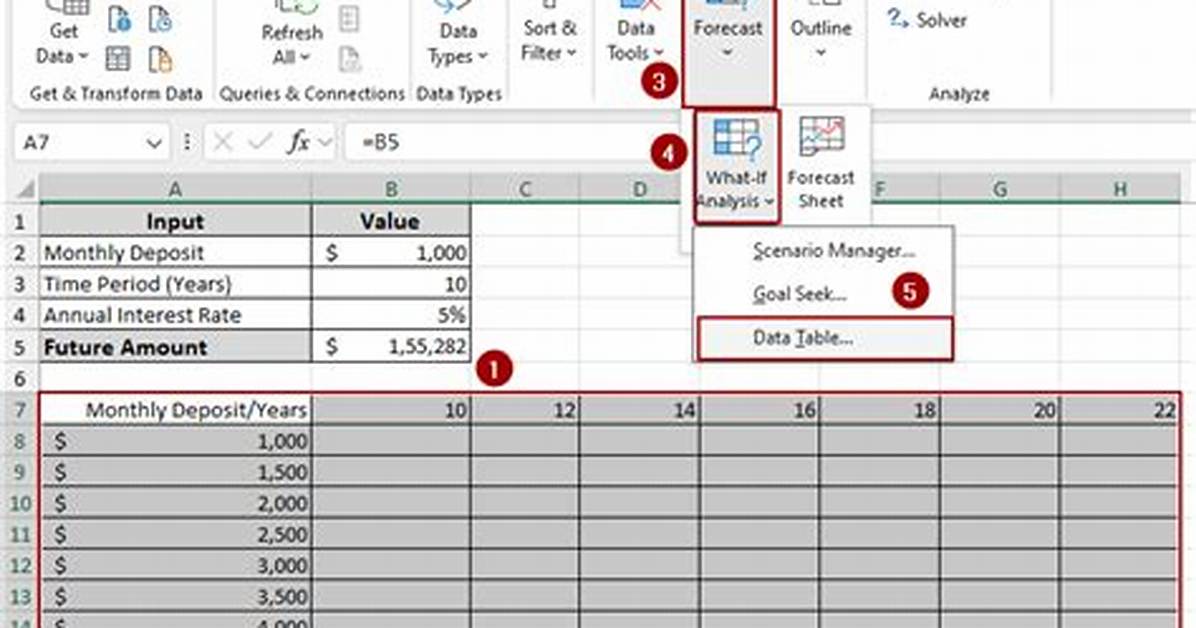This screenshot has width=1196, height=628.
Task: Click the Name Box showing A7
Action: [79, 142]
